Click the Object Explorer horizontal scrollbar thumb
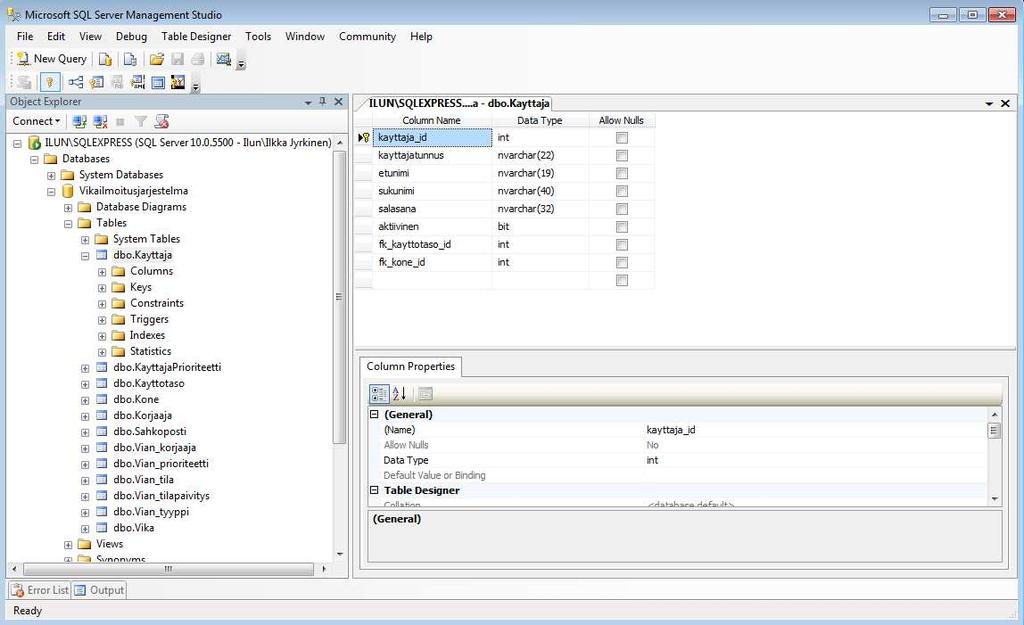 (x=168, y=569)
